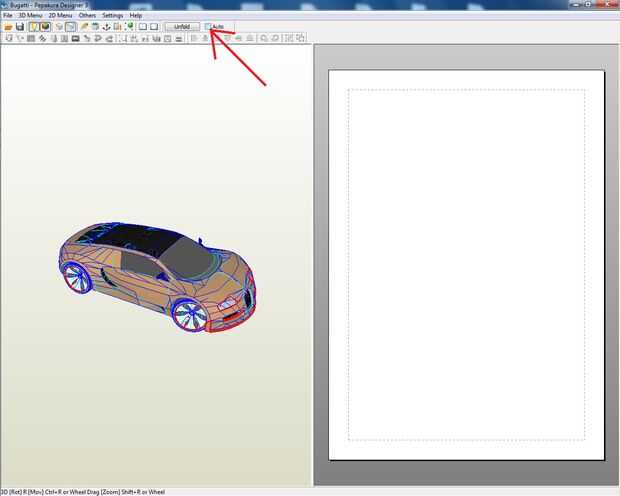
Task: Open the Settings menu
Action: [113, 15]
